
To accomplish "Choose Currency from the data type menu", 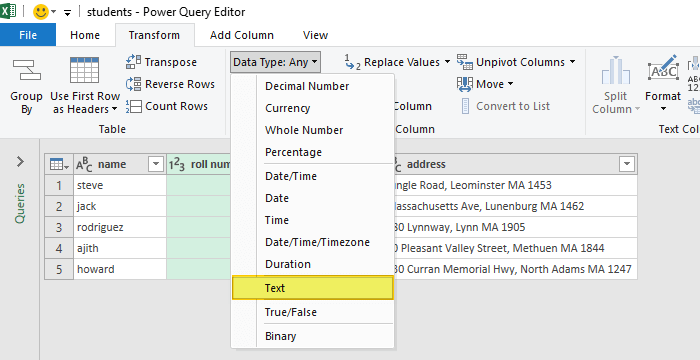I will coord(312,108).
